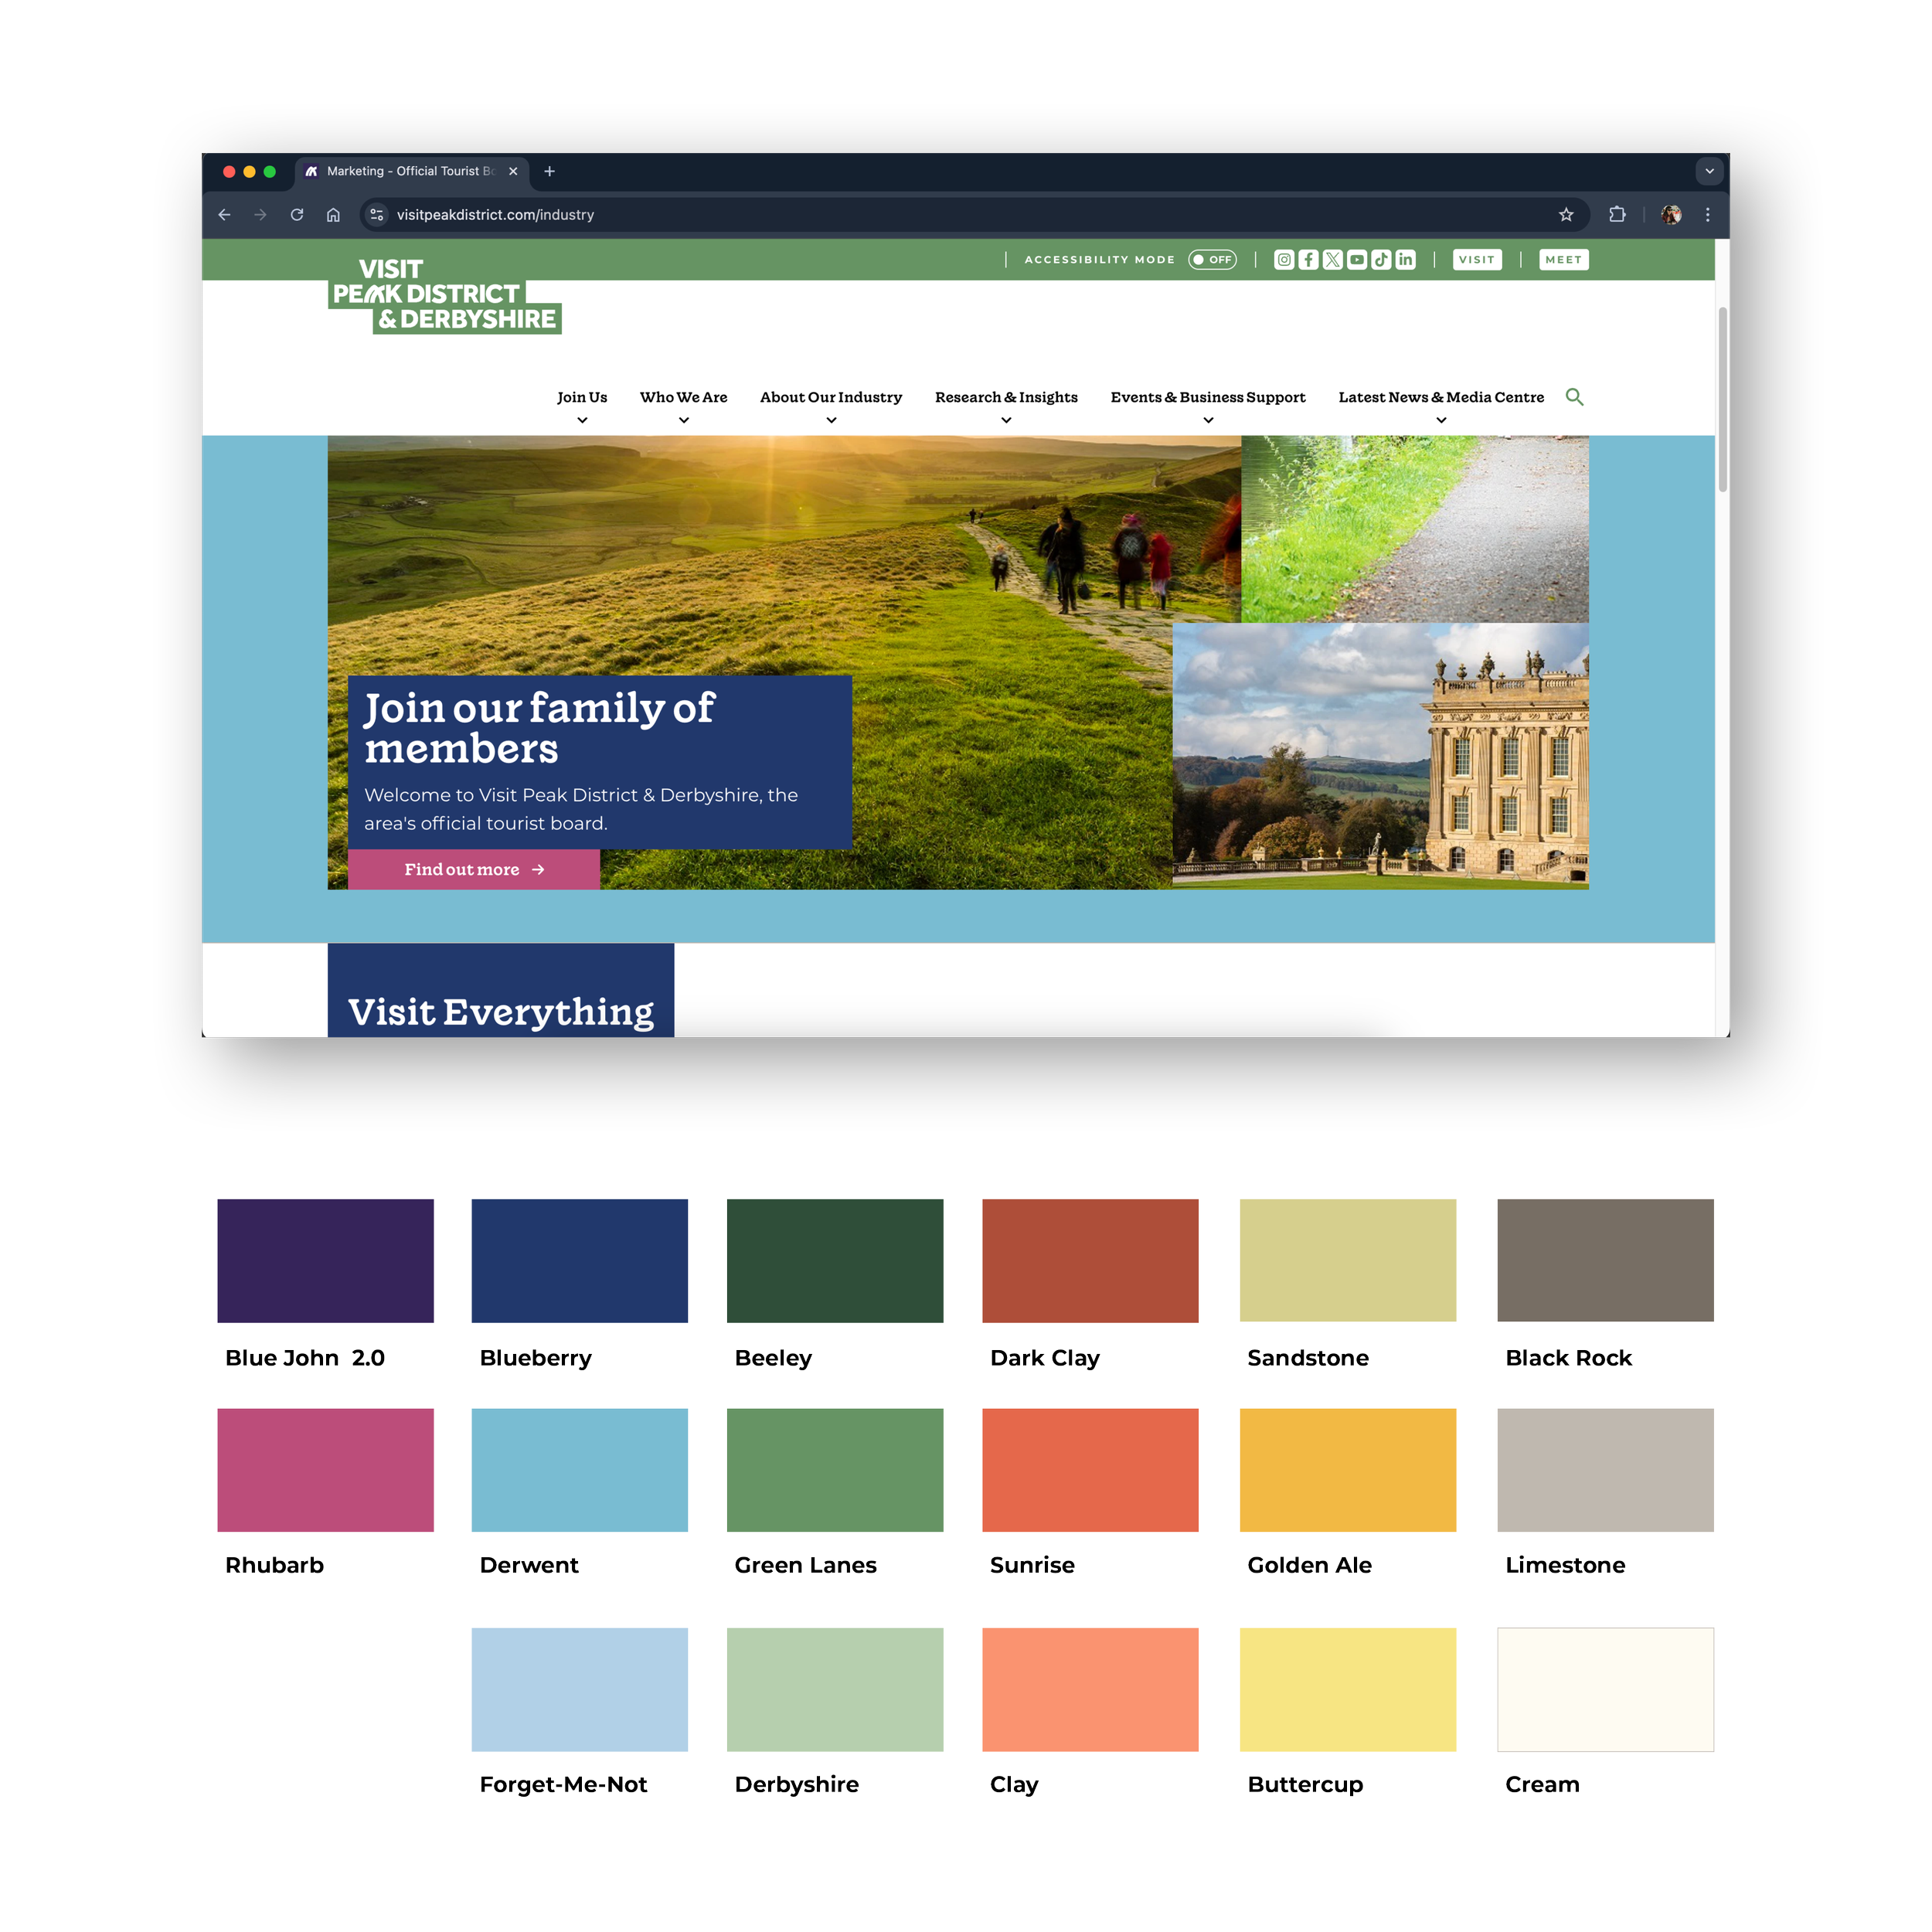Open the browser extensions puzzle icon
Image resolution: width=1932 pixels, height=1932 pixels.
click(x=1617, y=215)
